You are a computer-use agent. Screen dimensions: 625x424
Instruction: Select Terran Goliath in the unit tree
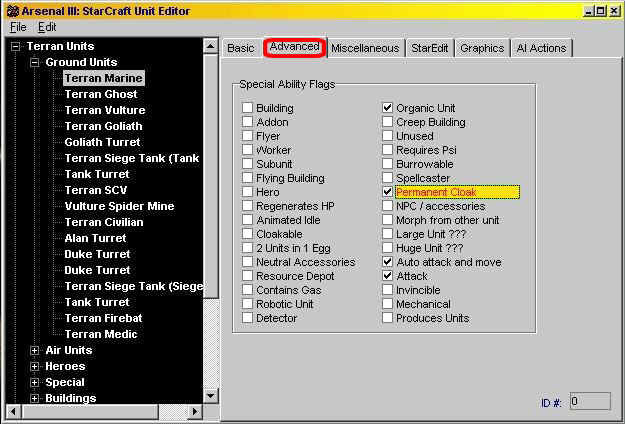click(x=103, y=126)
